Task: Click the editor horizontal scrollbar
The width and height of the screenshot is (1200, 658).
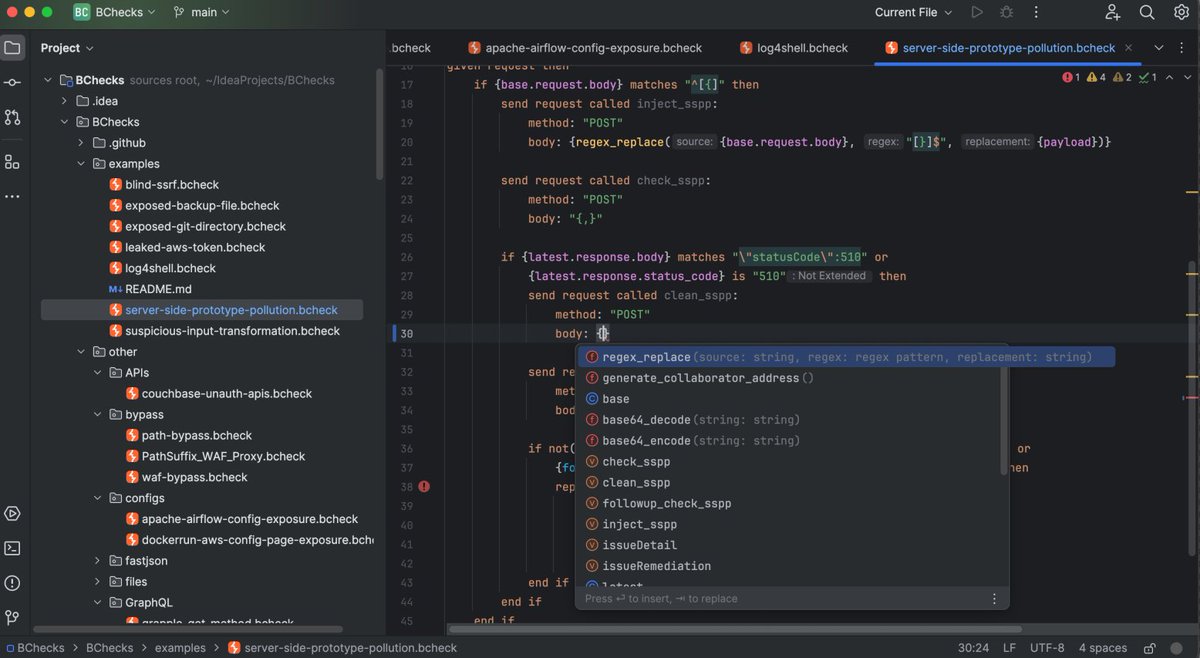Action: (735, 629)
